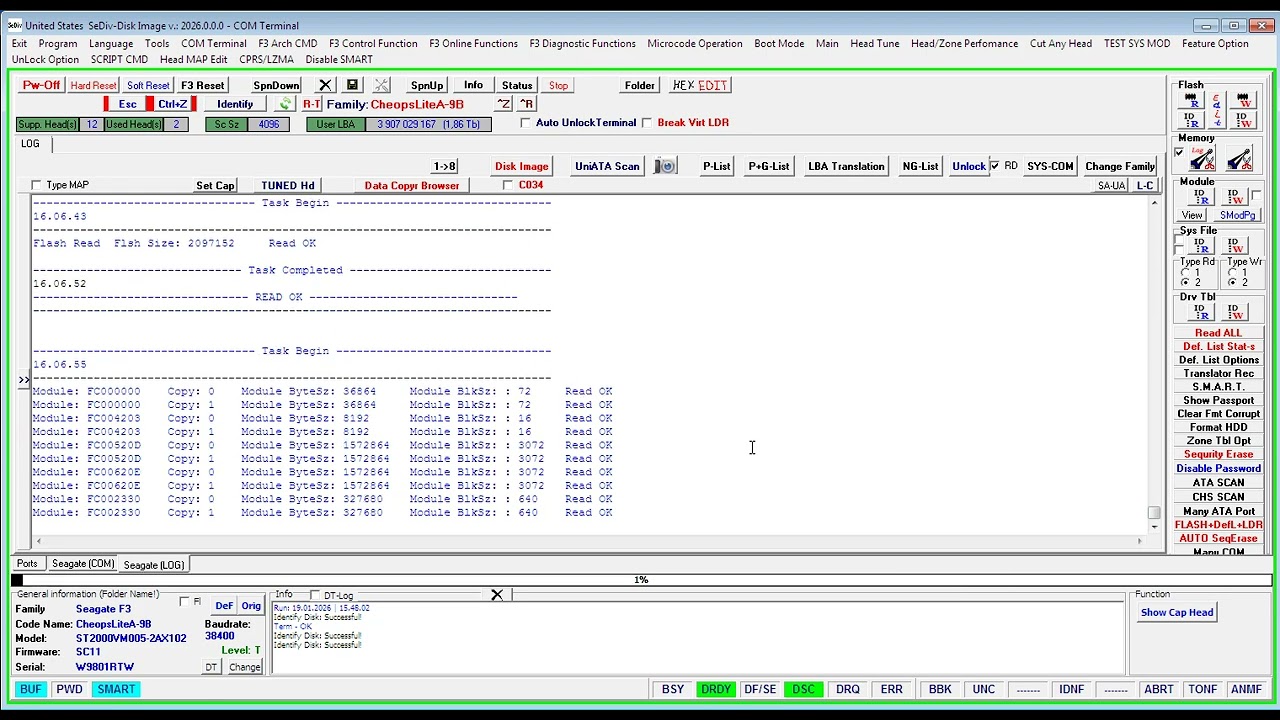Click the Flash read by ID icon
Viewport: 1280px width, 720px height.
(x=1191, y=120)
